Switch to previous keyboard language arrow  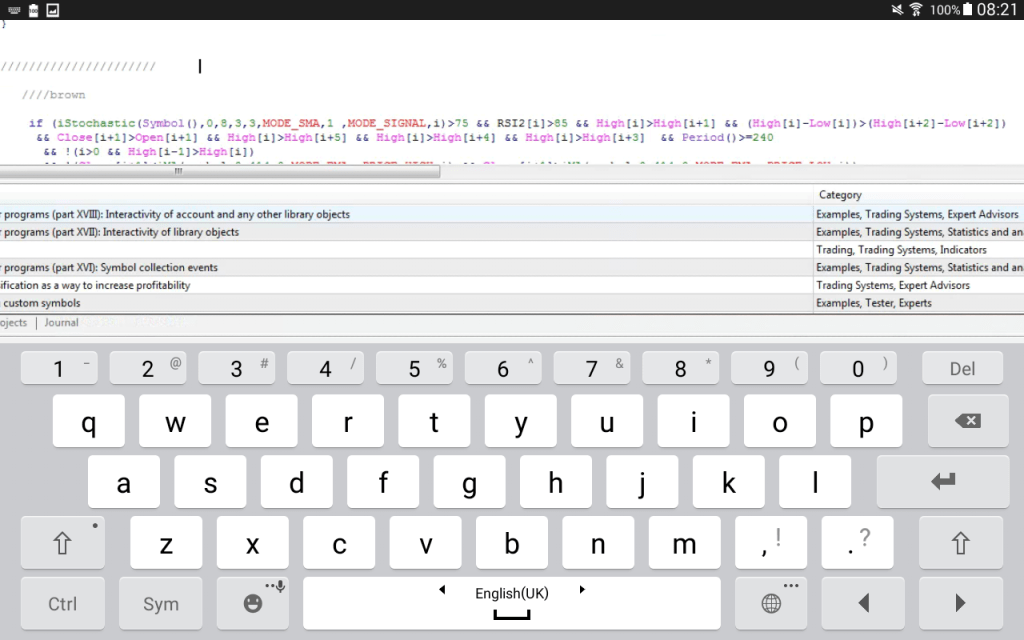pyautogui.click(x=442, y=590)
